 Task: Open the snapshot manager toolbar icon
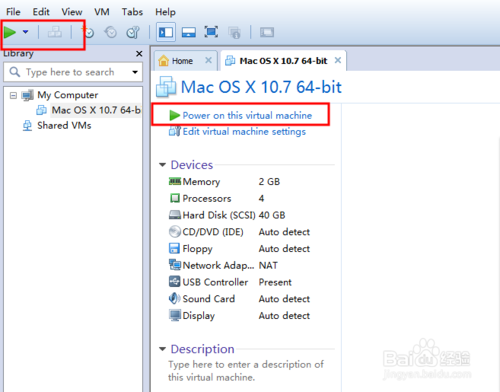point(133,32)
